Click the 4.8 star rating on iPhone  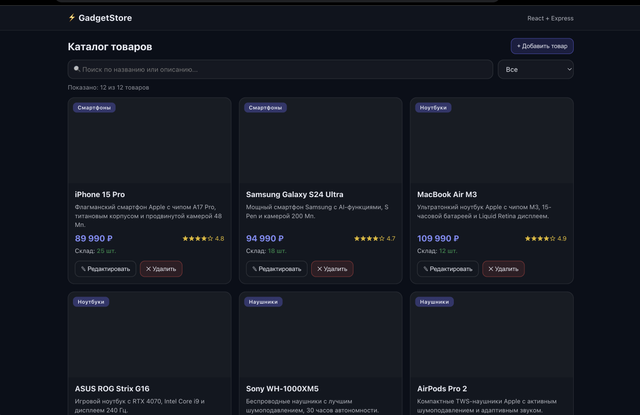pos(203,239)
